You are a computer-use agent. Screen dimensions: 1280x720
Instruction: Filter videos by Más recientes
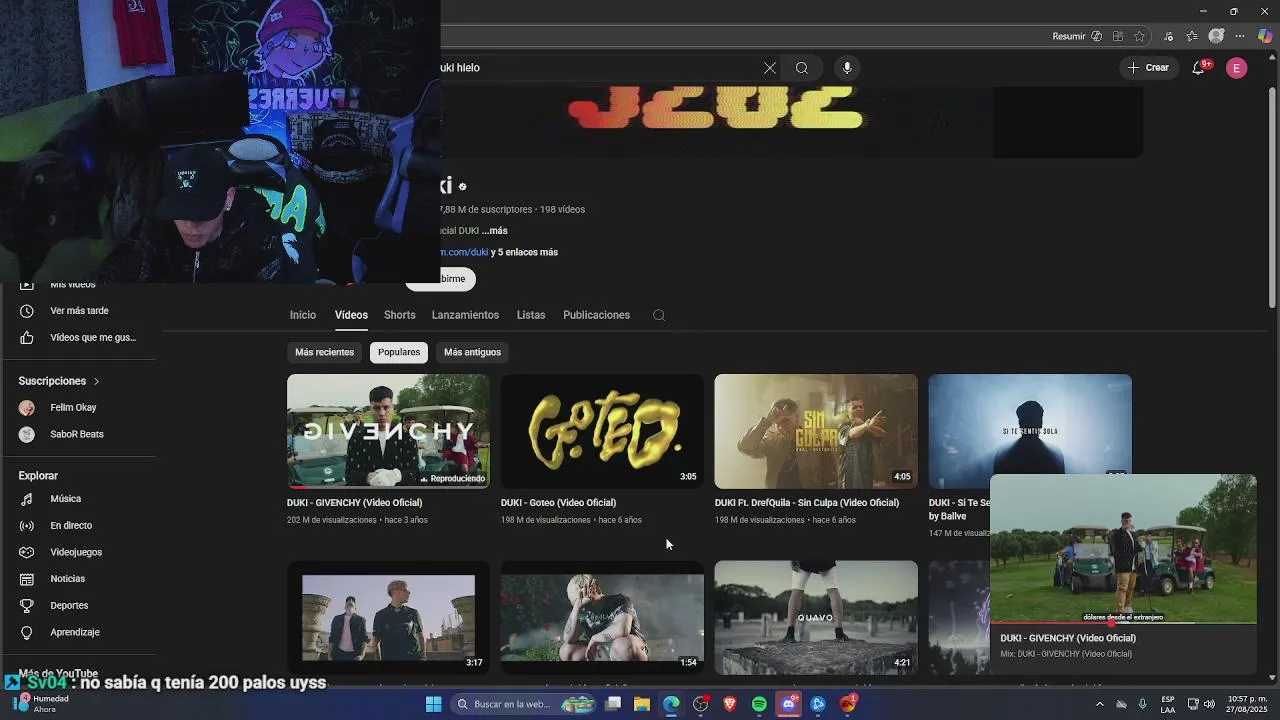[324, 352]
